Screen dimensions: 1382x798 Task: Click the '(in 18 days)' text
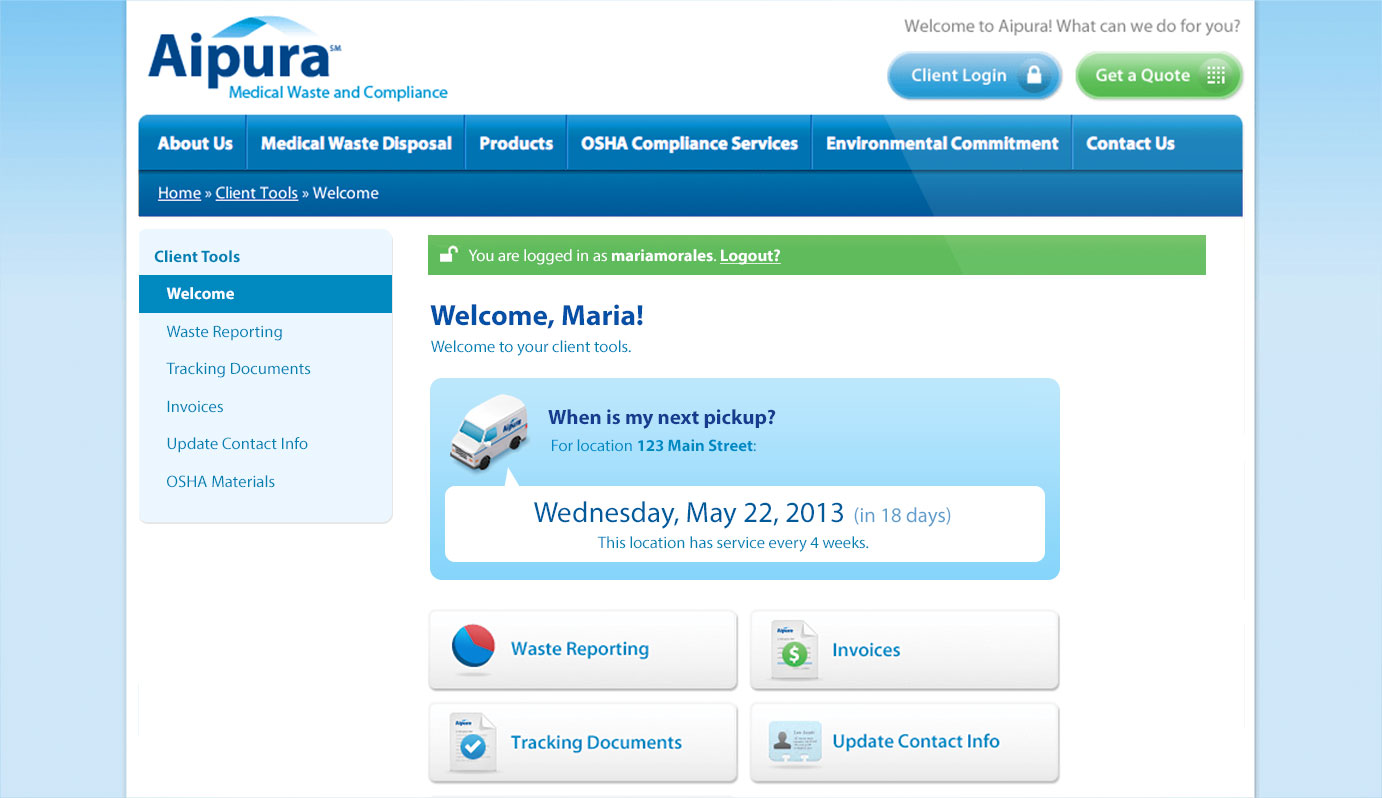point(902,516)
